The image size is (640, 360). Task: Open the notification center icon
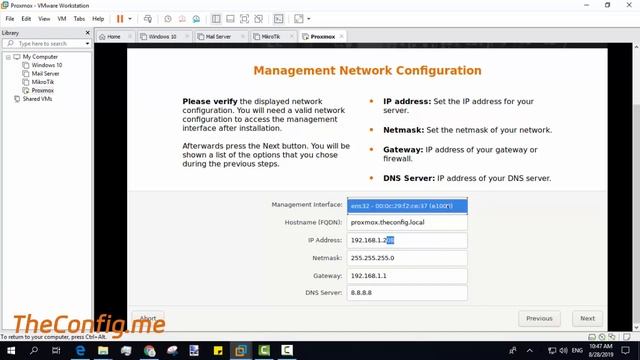coord(626,351)
